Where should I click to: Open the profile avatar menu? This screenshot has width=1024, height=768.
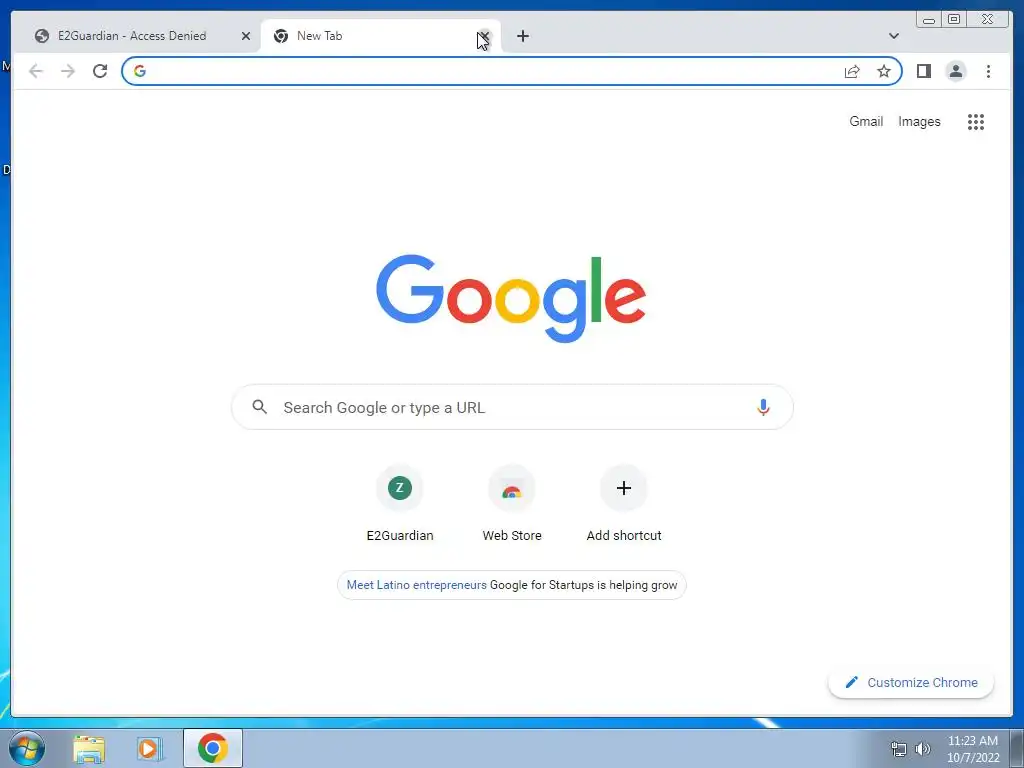click(955, 71)
